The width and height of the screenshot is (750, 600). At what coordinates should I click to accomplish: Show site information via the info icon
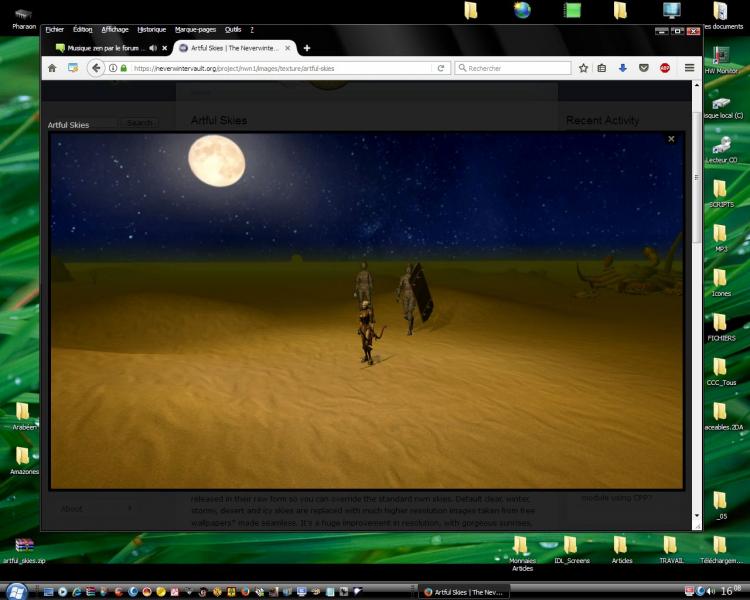tap(113, 68)
